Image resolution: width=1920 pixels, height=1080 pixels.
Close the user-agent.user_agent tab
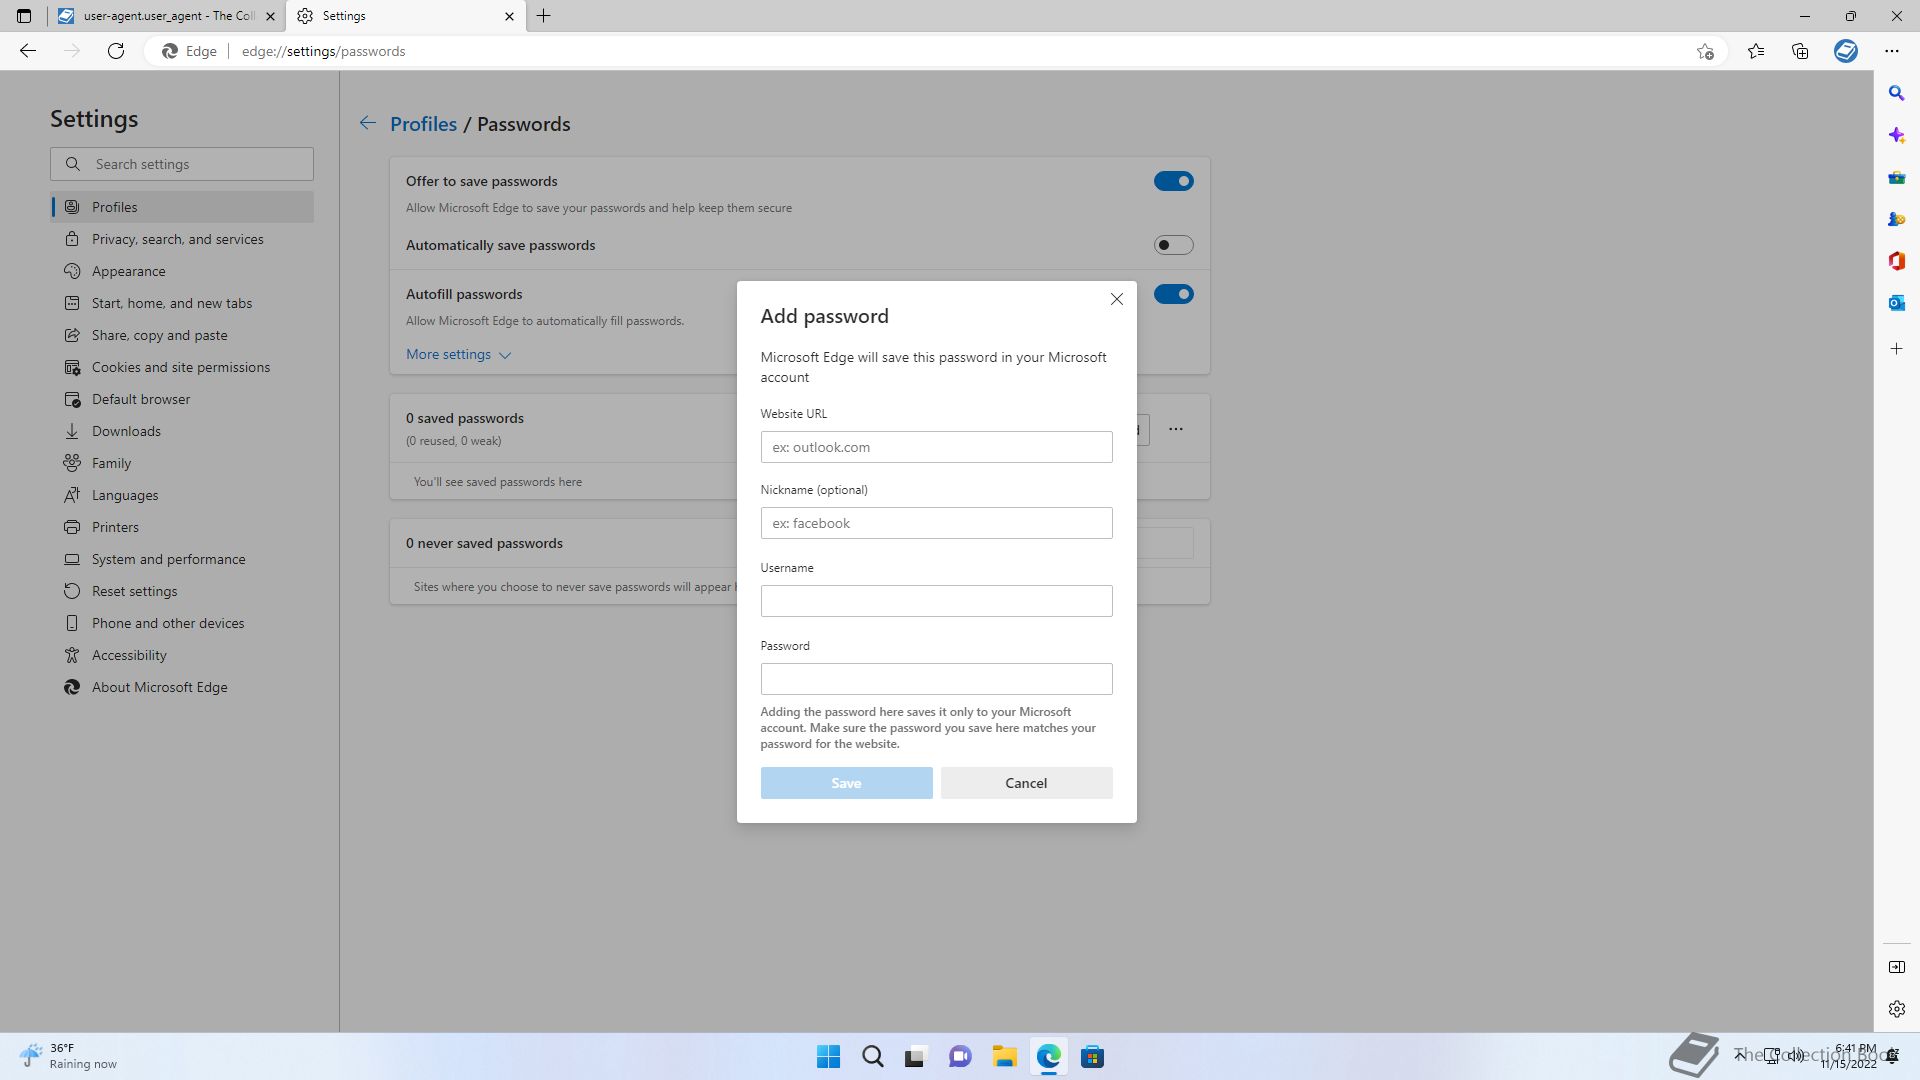[x=270, y=16]
